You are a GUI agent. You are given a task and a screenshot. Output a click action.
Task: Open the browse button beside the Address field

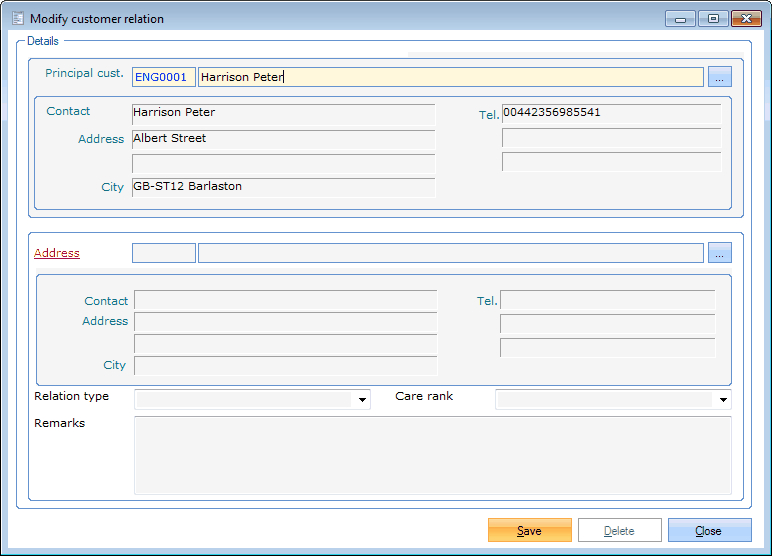coord(720,253)
